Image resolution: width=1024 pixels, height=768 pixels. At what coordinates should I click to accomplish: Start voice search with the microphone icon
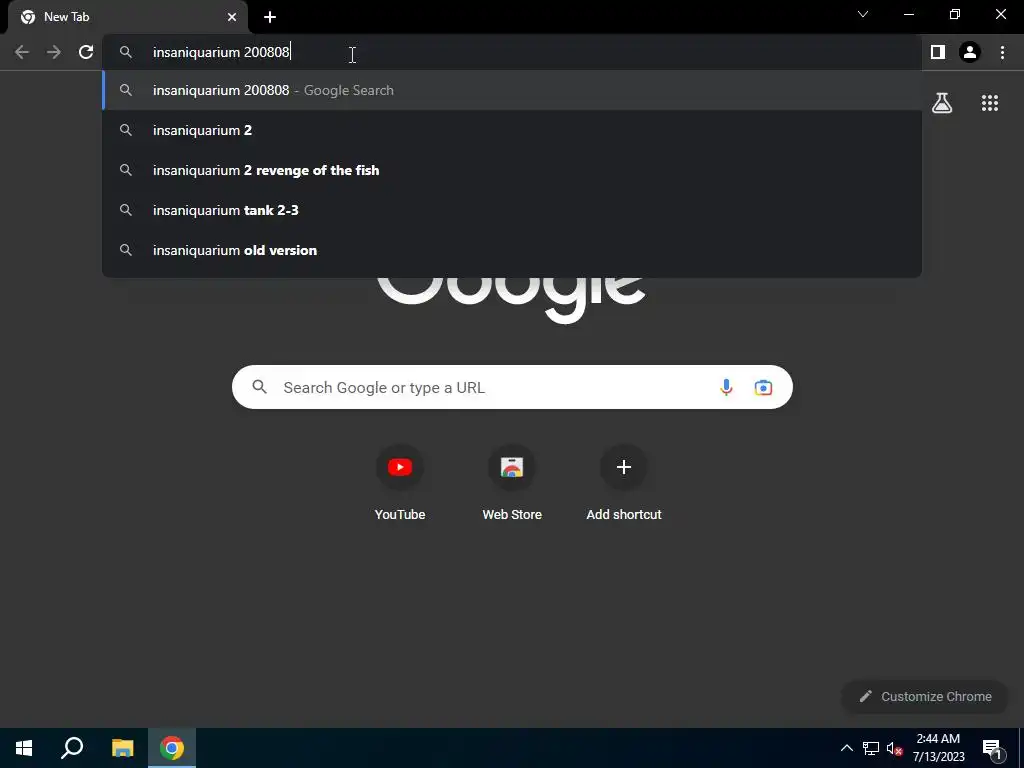click(x=726, y=387)
